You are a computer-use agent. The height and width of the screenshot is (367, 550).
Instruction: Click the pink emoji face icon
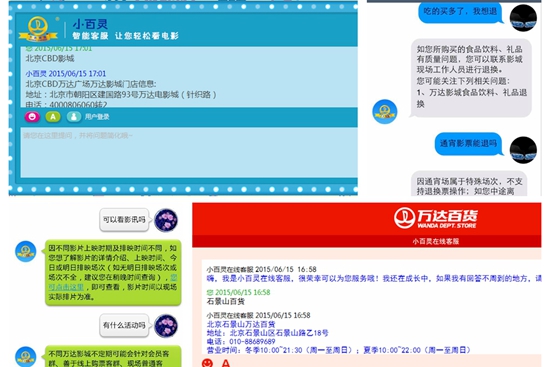click(x=32, y=116)
